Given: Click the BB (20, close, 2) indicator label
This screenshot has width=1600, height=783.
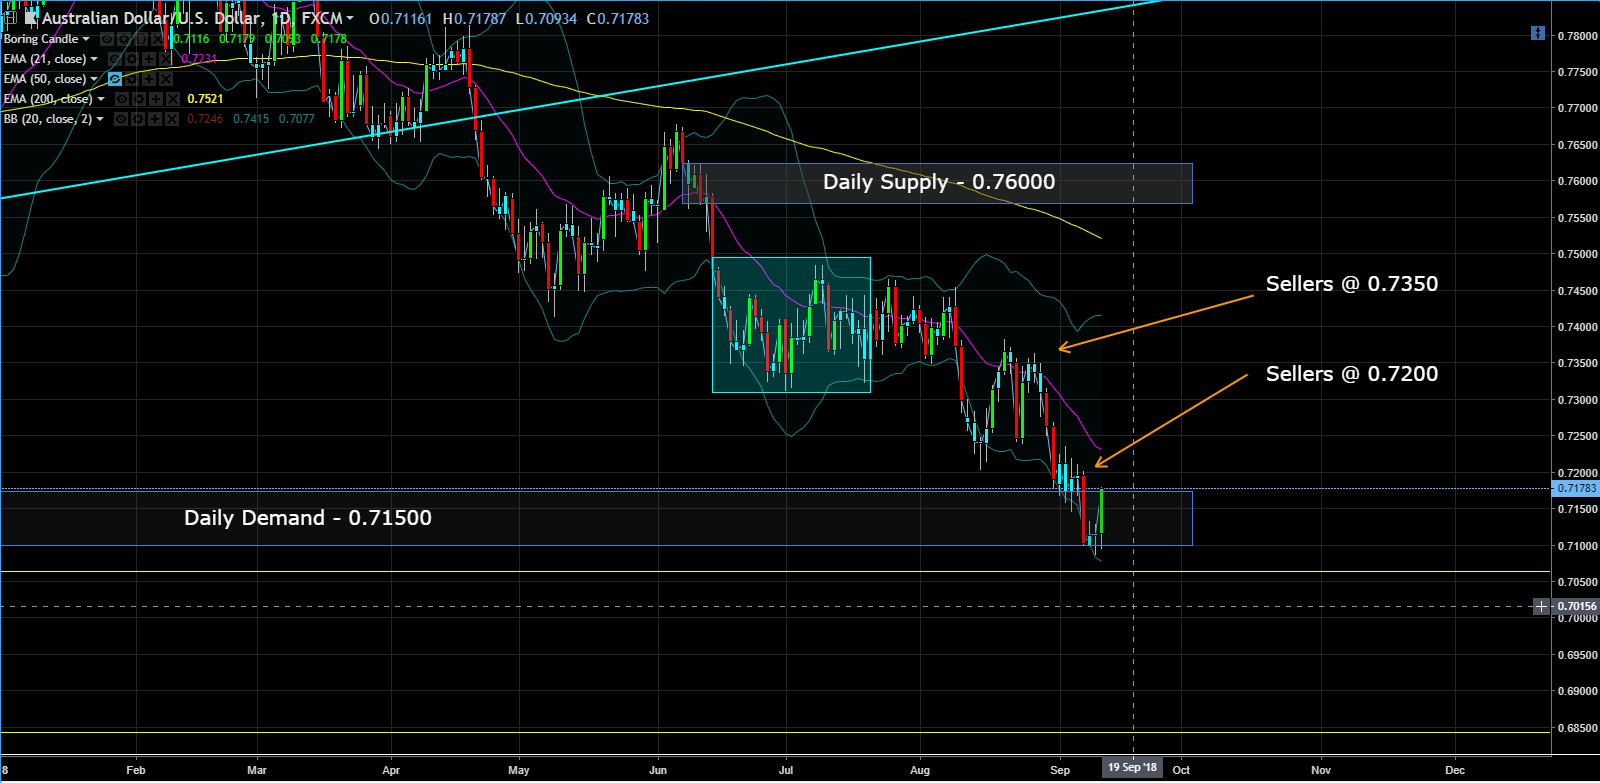Looking at the screenshot, I should pyautogui.click(x=48, y=119).
